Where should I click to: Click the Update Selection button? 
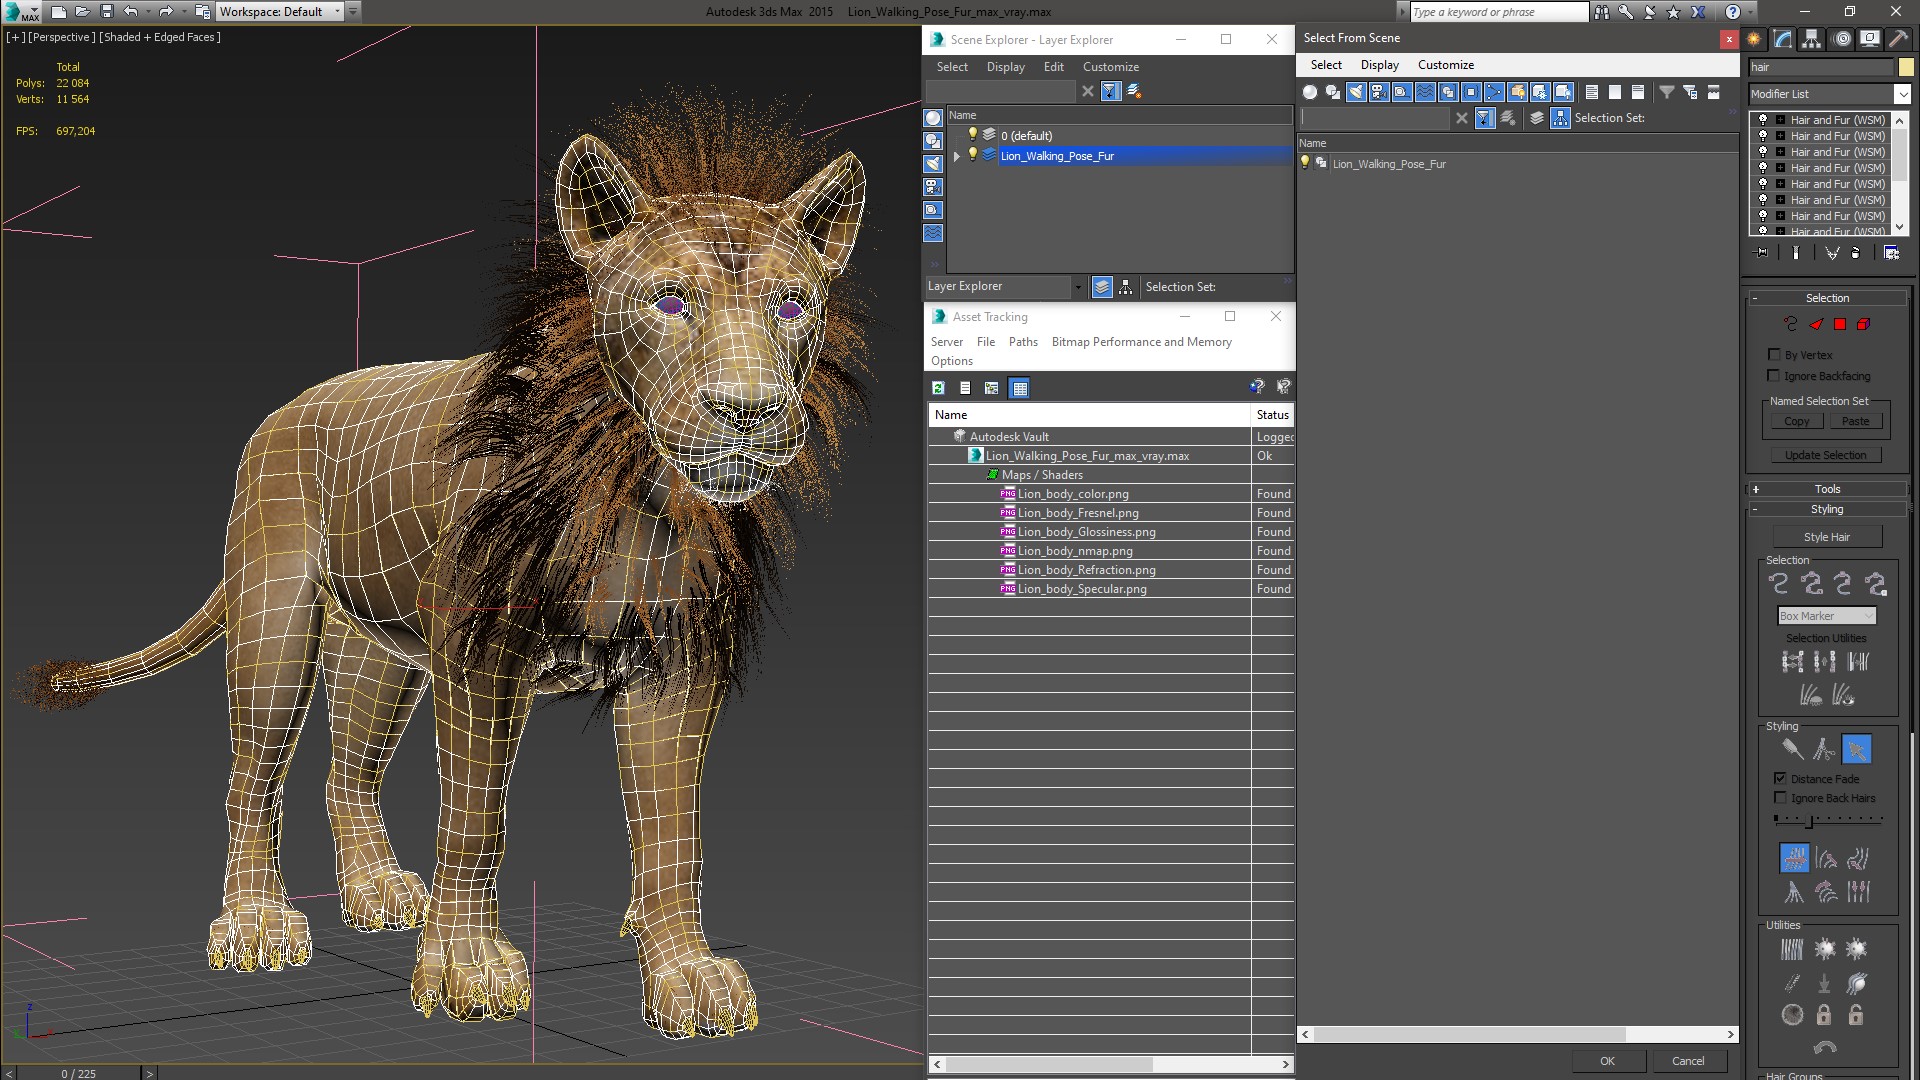point(1826,455)
